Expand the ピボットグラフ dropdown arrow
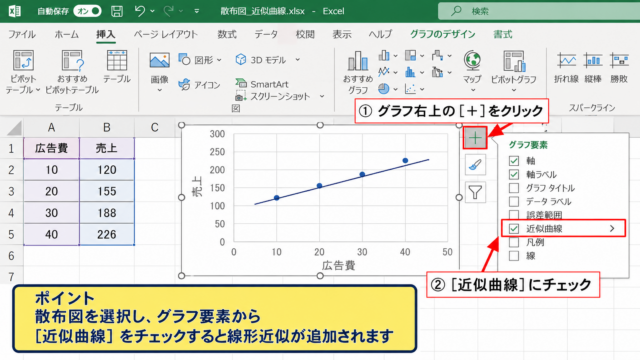The width and height of the screenshot is (640, 360). (x=513, y=90)
